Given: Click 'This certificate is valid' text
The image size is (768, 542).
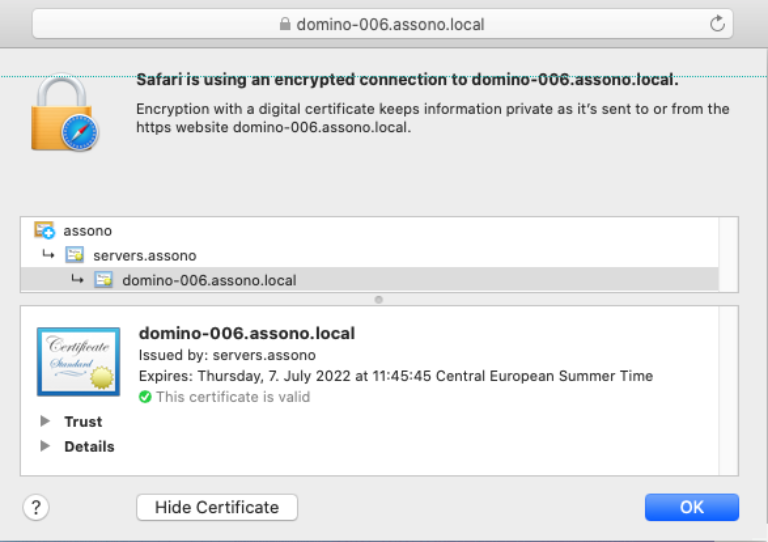Looking at the screenshot, I should [233, 397].
